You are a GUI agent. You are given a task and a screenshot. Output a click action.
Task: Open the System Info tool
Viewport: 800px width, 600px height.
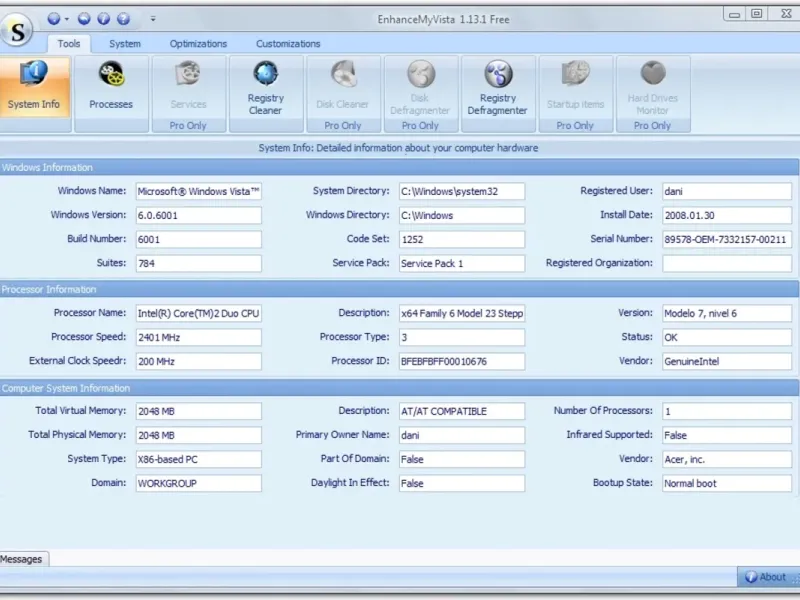tap(35, 86)
